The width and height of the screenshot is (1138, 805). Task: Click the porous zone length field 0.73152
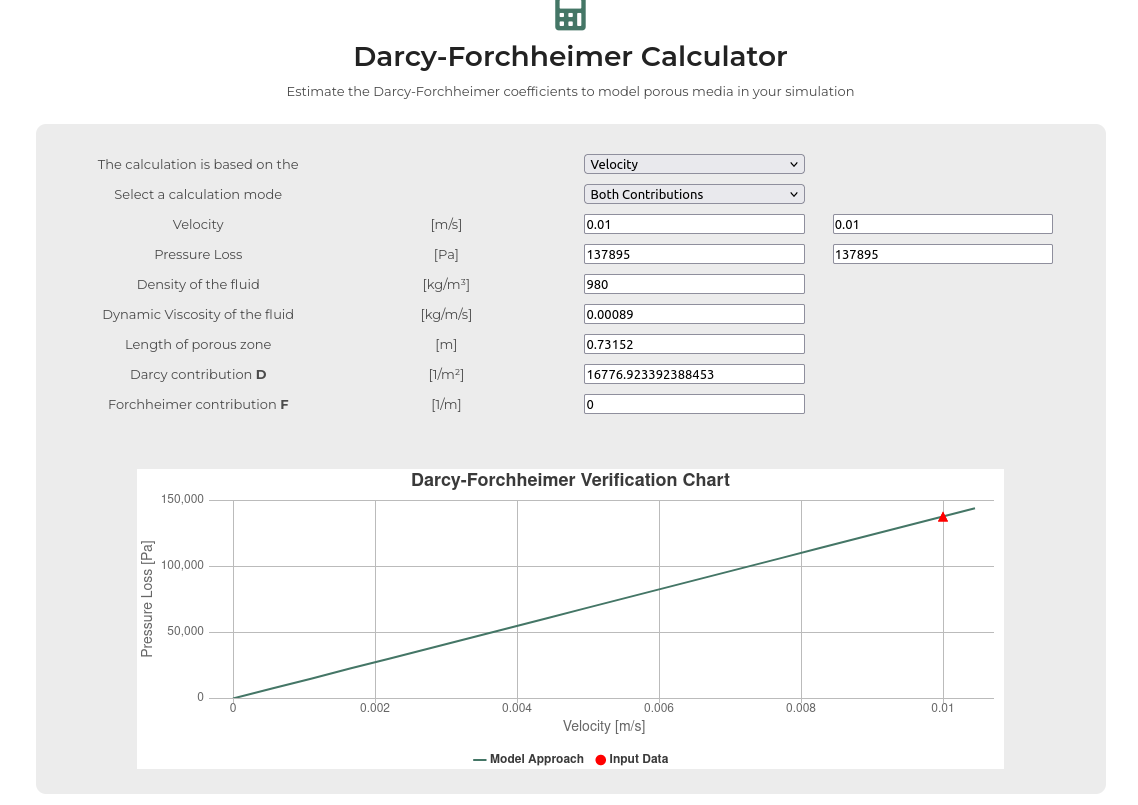click(x=694, y=344)
